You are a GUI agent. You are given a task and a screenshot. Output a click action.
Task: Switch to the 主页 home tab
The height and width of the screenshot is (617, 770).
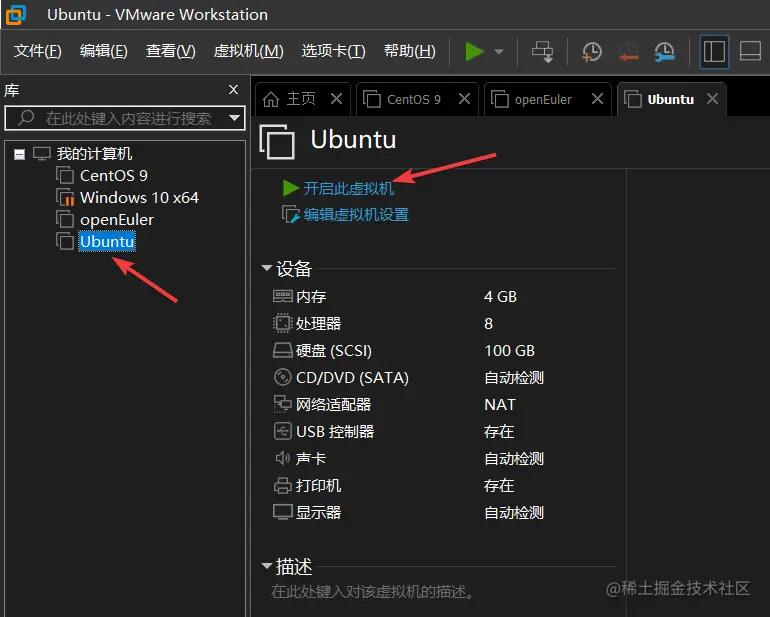click(301, 99)
